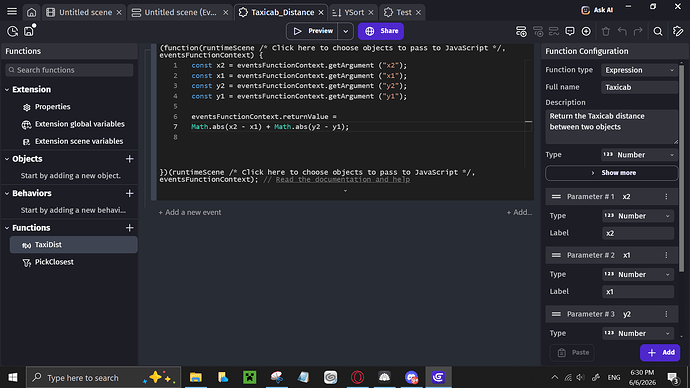This screenshot has width=690, height=388.
Task: Open Parameter #2 Type dropdown
Action: pos(638,275)
